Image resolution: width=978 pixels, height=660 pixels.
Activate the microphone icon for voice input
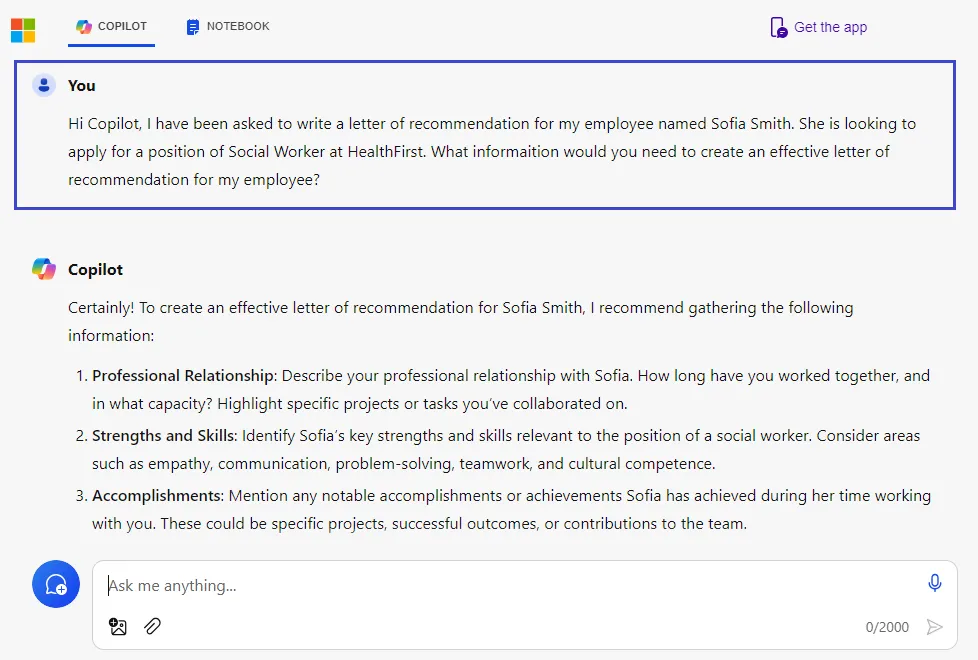(x=933, y=581)
